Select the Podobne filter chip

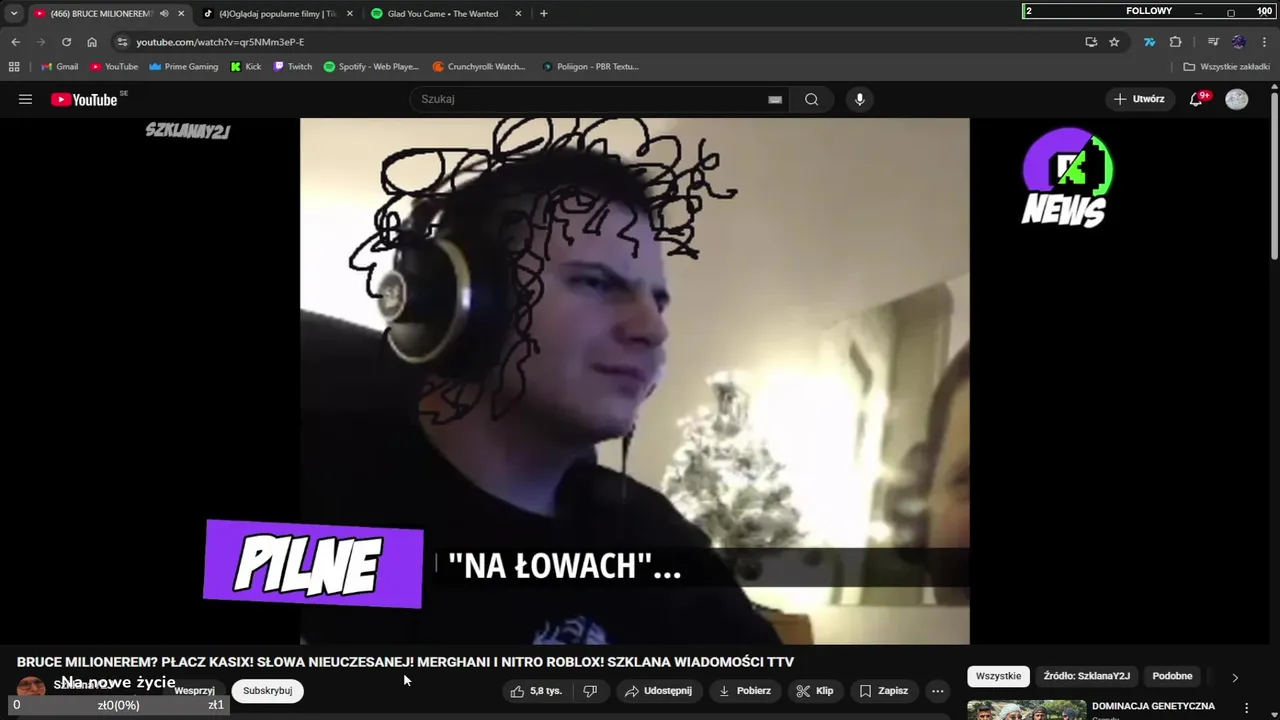1172,676
